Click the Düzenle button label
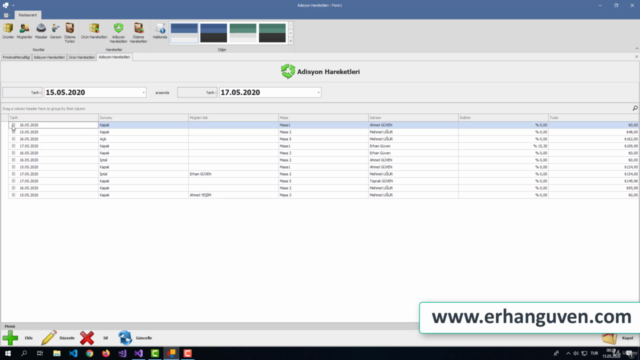The height and width of the screenshot is (360, 640). (67, 338)
